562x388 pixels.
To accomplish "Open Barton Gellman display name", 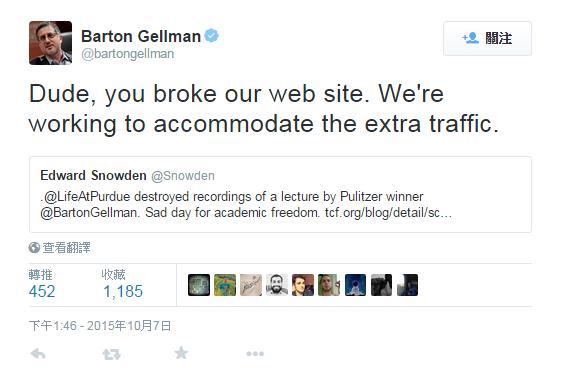I will tap(141, 36).
